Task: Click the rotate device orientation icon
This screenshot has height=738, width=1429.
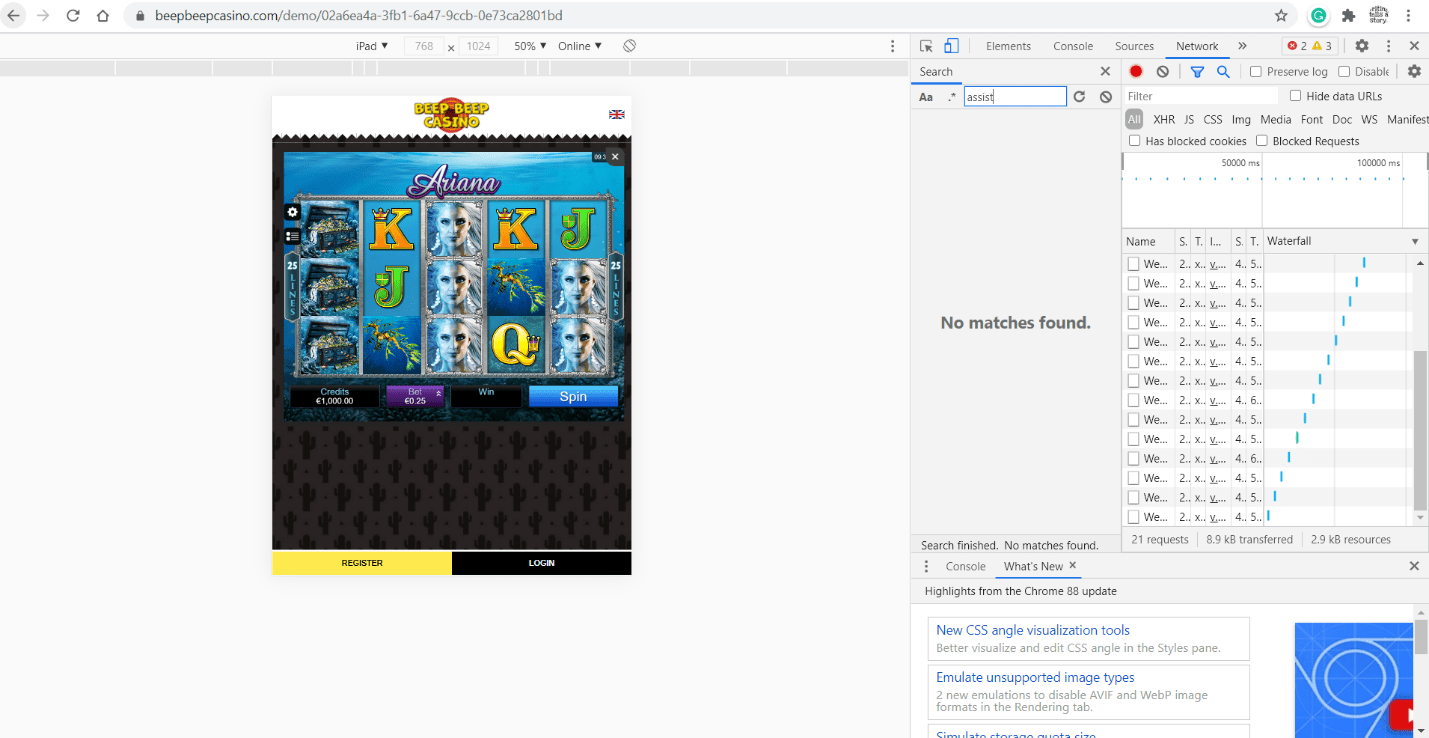Action: (629, 46)
